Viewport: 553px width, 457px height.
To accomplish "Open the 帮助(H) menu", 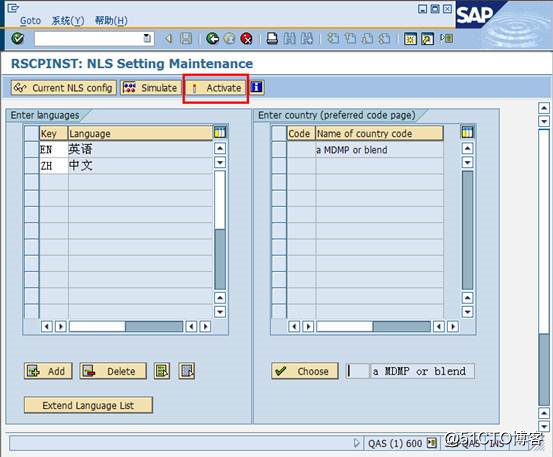I will [x=111, y=20].
